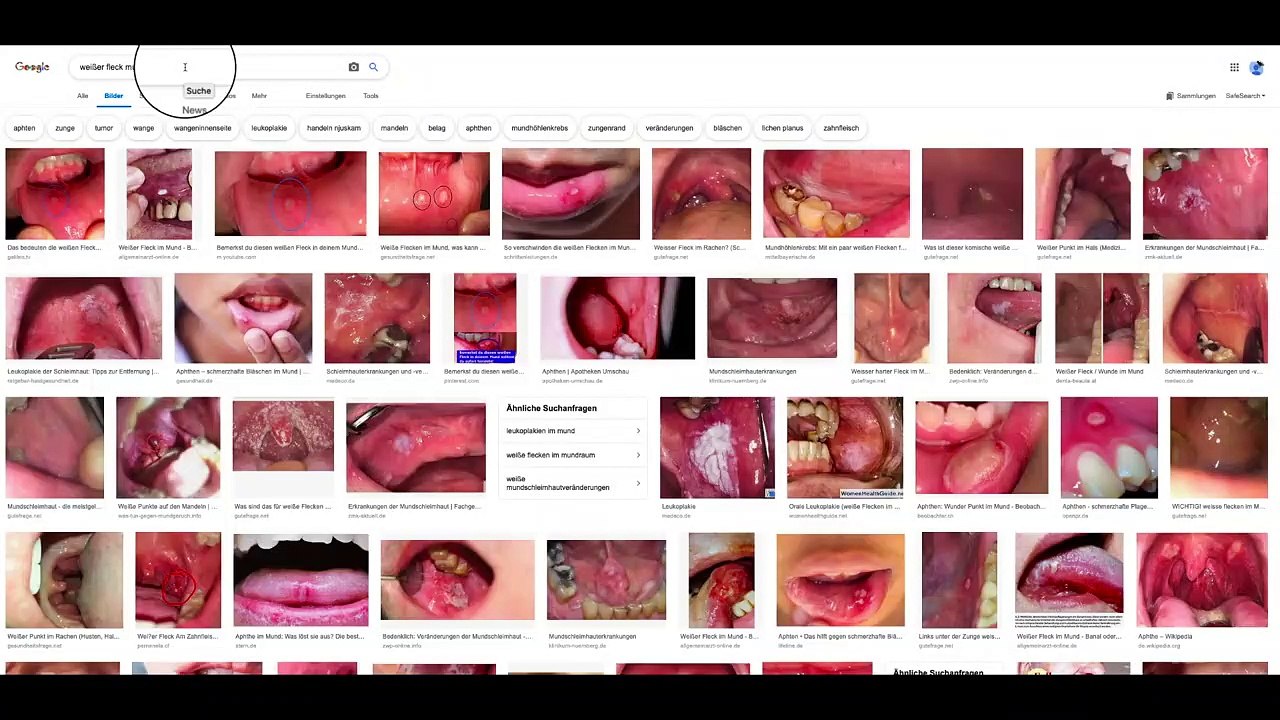
Task: Filter by the 'belag' chip
Action: (437, 128)
